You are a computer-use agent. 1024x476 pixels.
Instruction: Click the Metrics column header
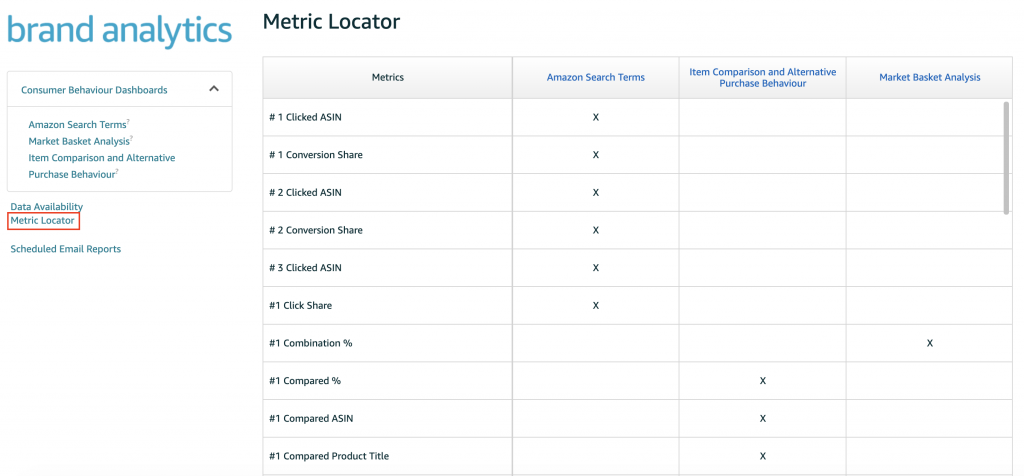[388, 77]
